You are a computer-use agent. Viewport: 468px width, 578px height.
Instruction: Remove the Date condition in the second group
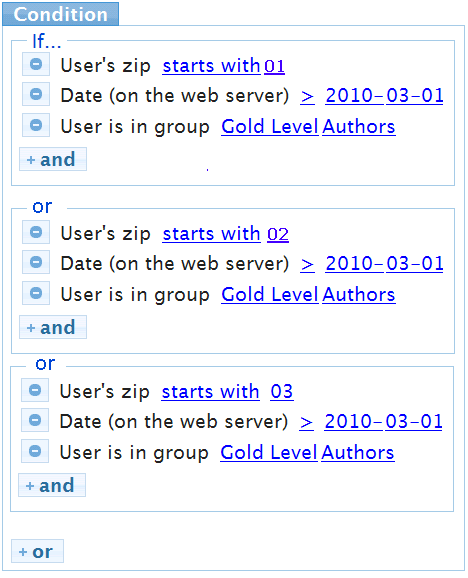[36, 262]
